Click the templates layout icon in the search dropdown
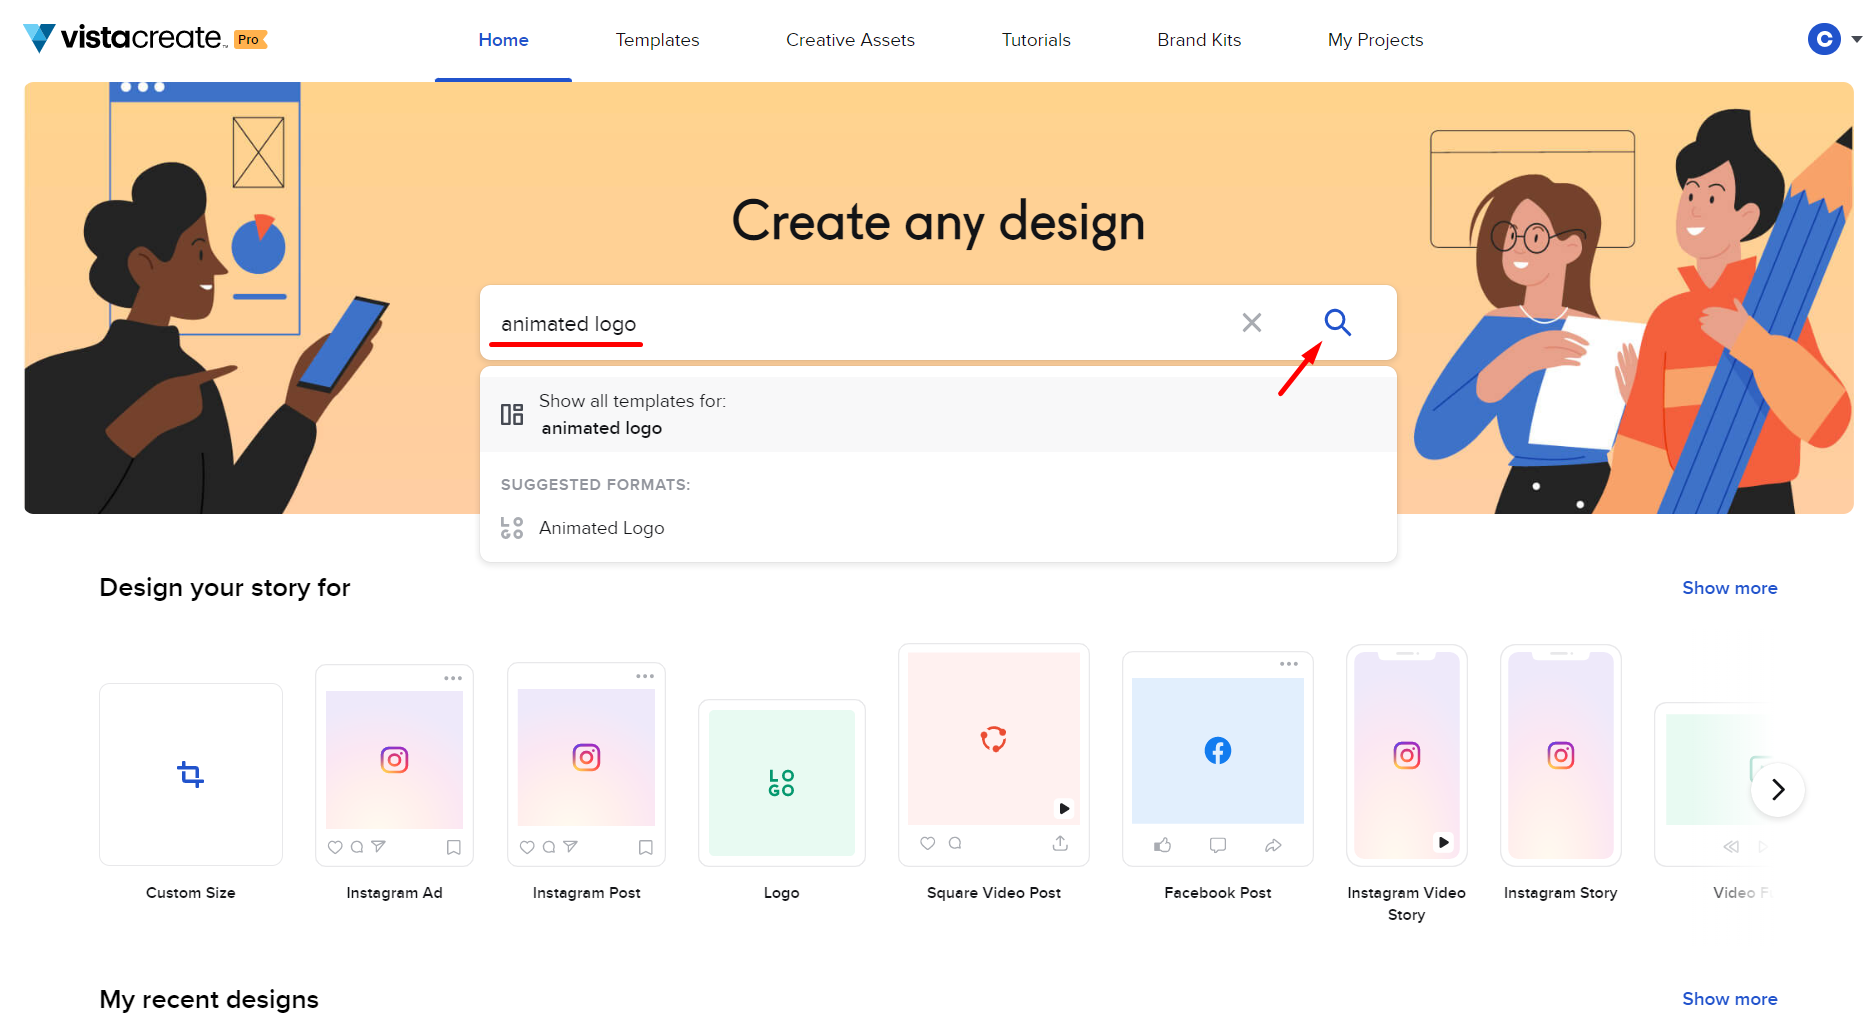 coord(512,414)
